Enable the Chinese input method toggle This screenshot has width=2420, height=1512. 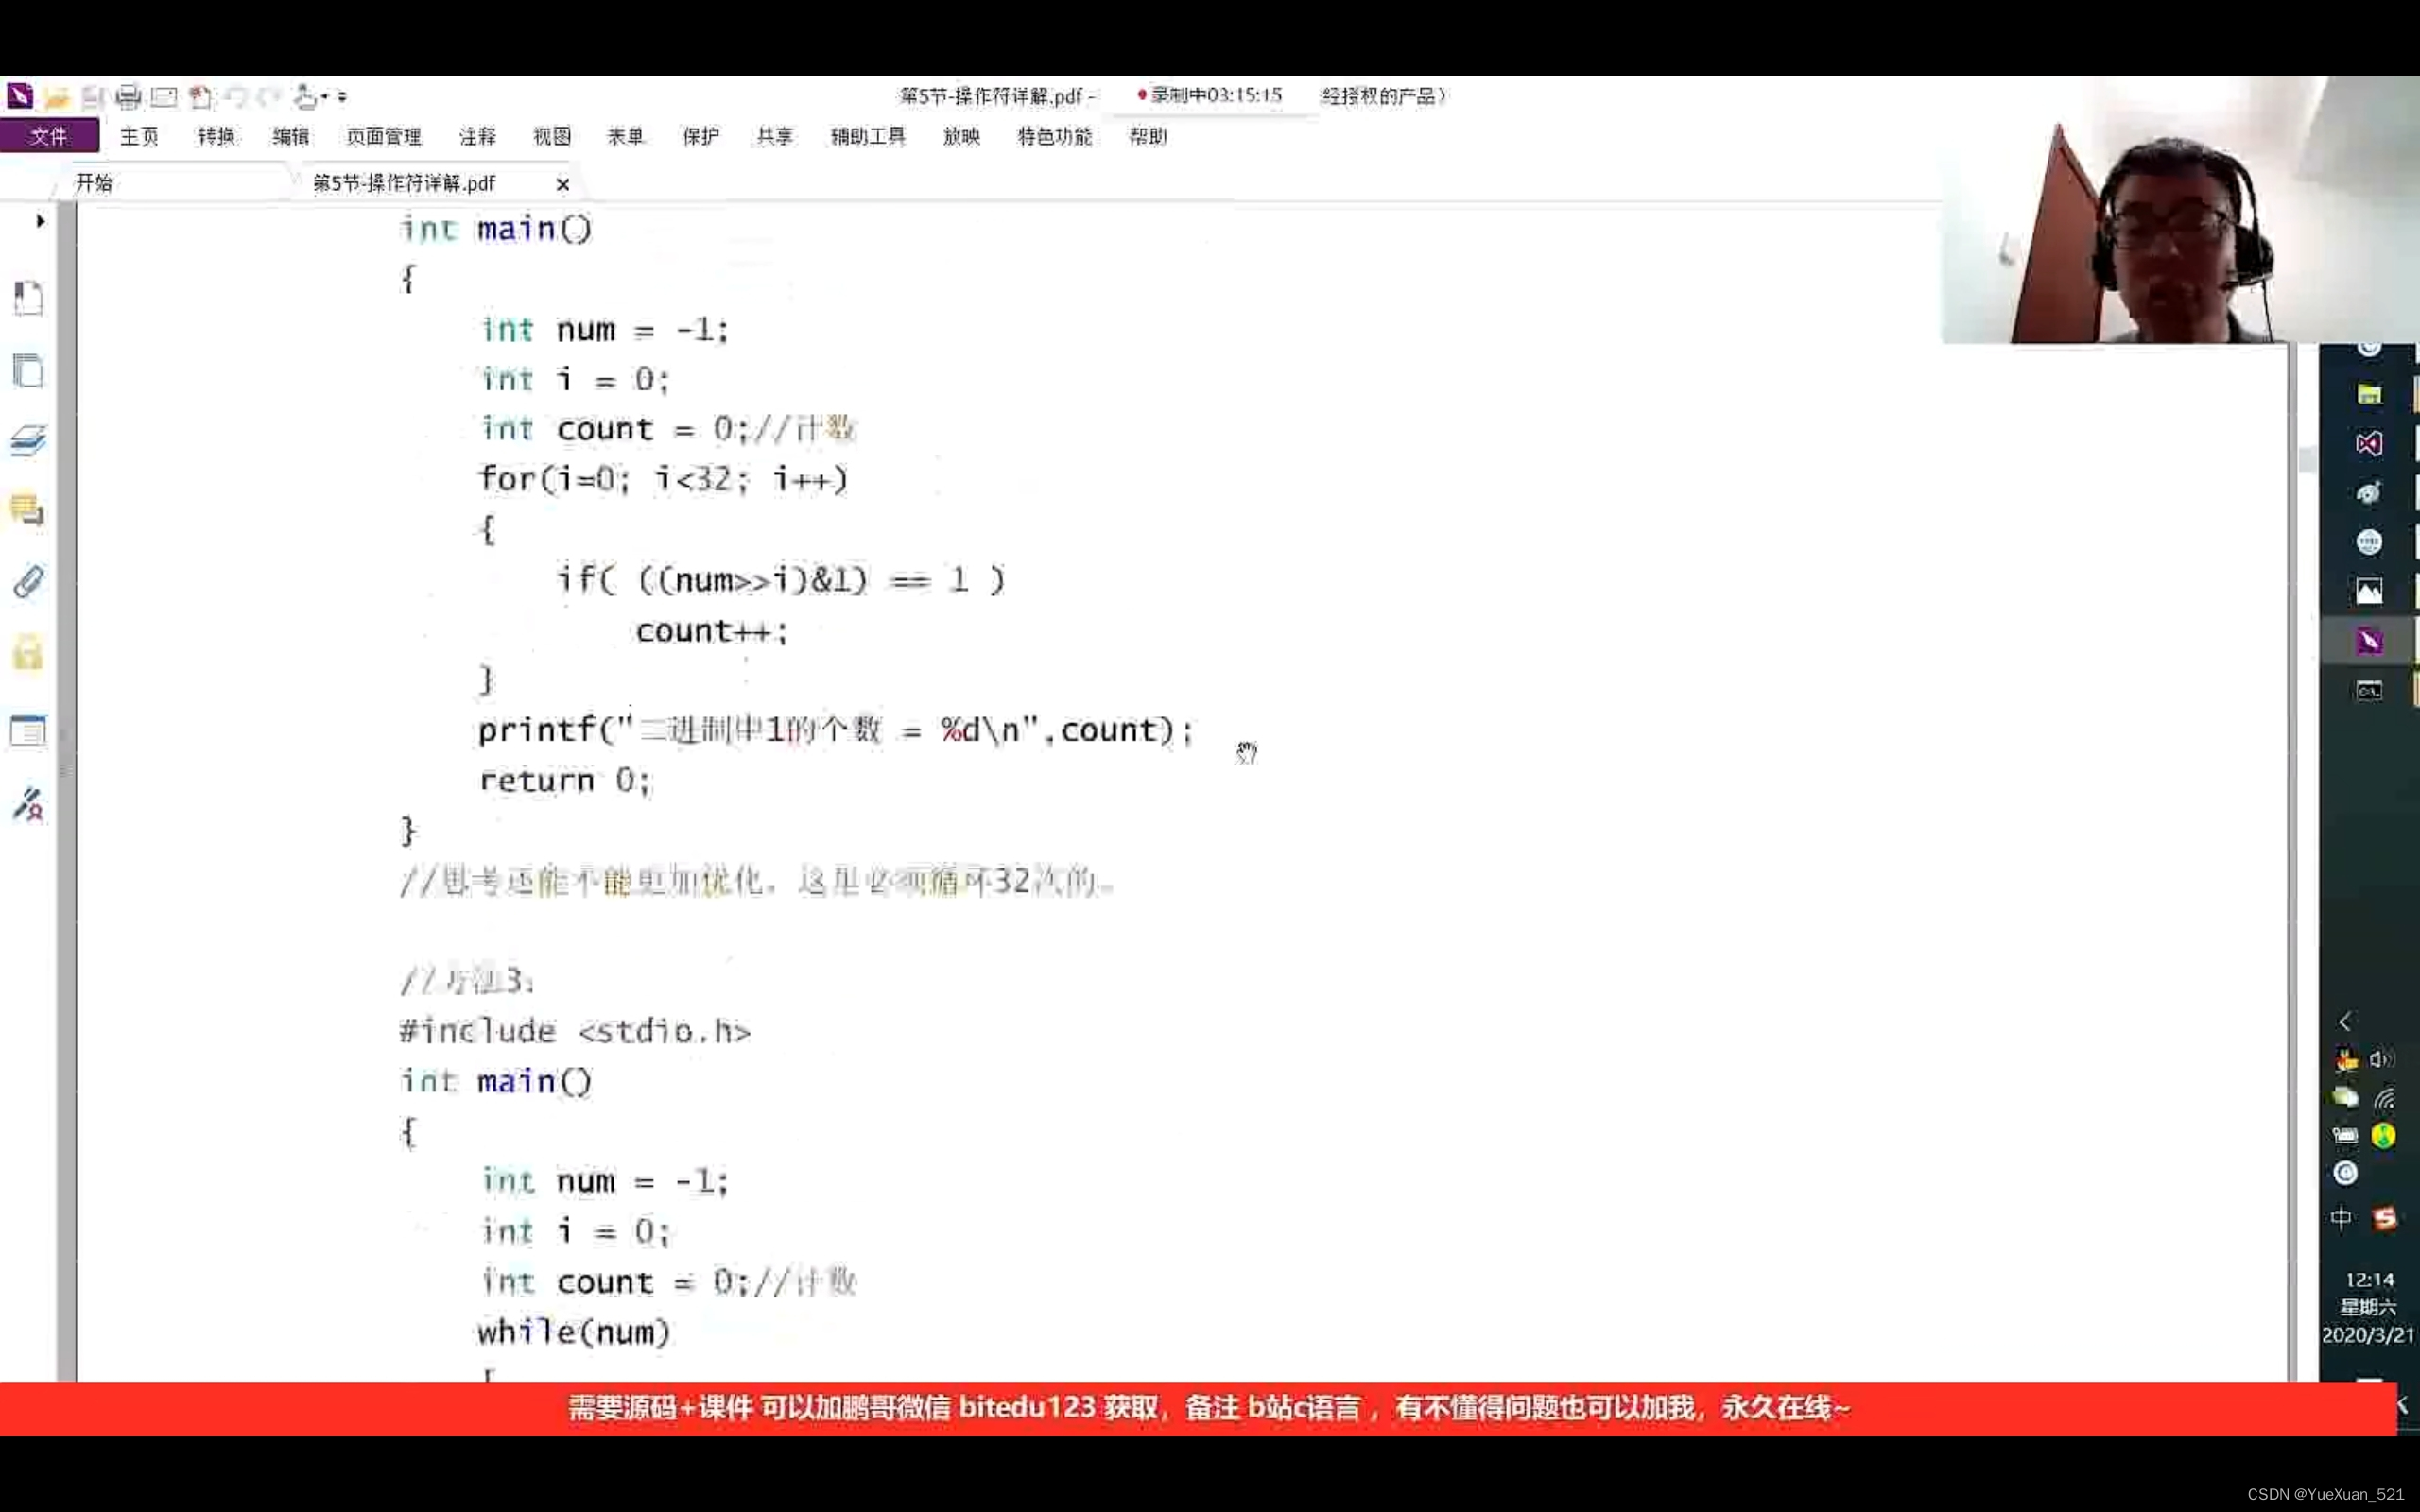2342,1217
